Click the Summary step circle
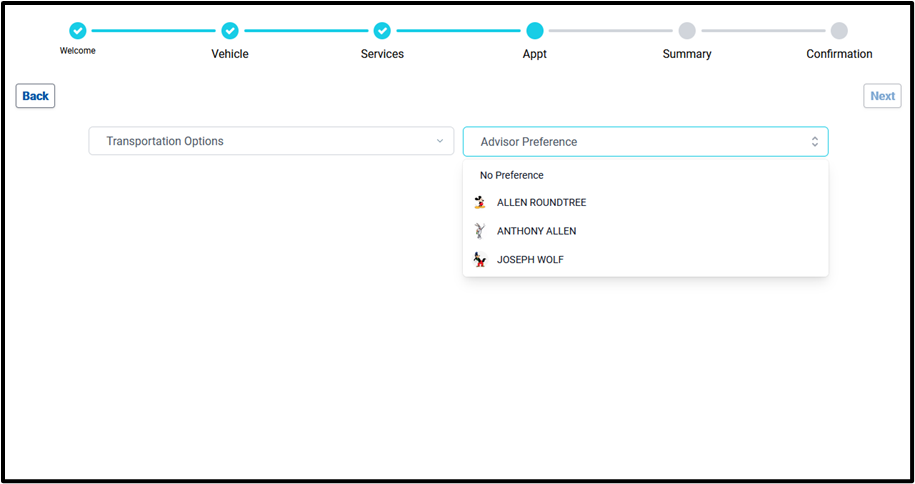The image size is (915, 484). click(x=687, y=31)
